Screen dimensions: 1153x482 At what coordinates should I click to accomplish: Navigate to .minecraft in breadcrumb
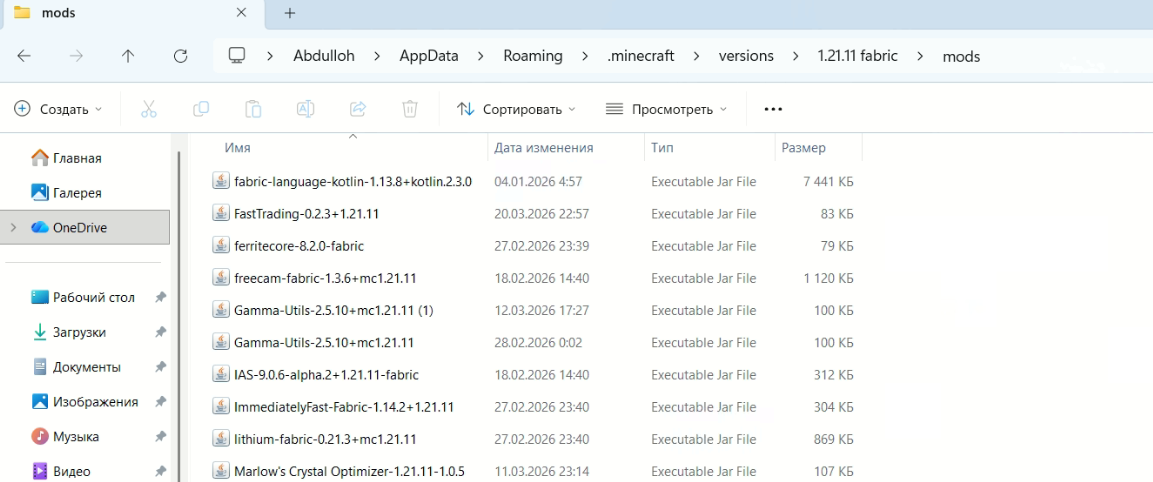click(640, 56)
